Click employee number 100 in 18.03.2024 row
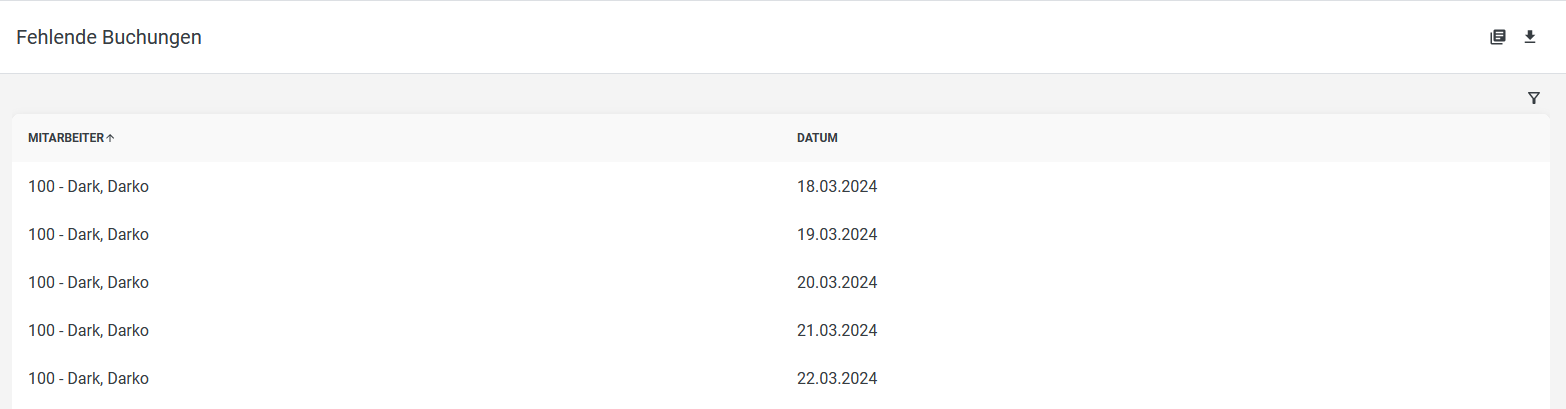 (41, 186)
